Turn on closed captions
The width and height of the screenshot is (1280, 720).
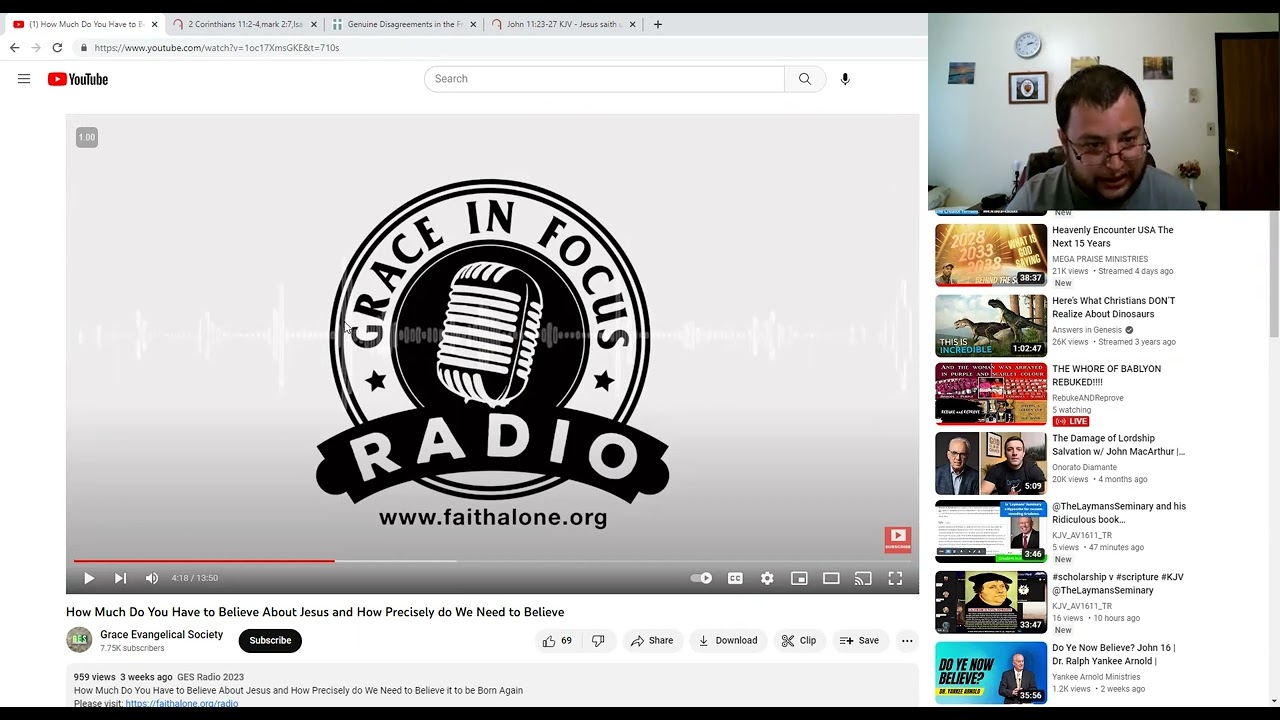pos(735,578)
